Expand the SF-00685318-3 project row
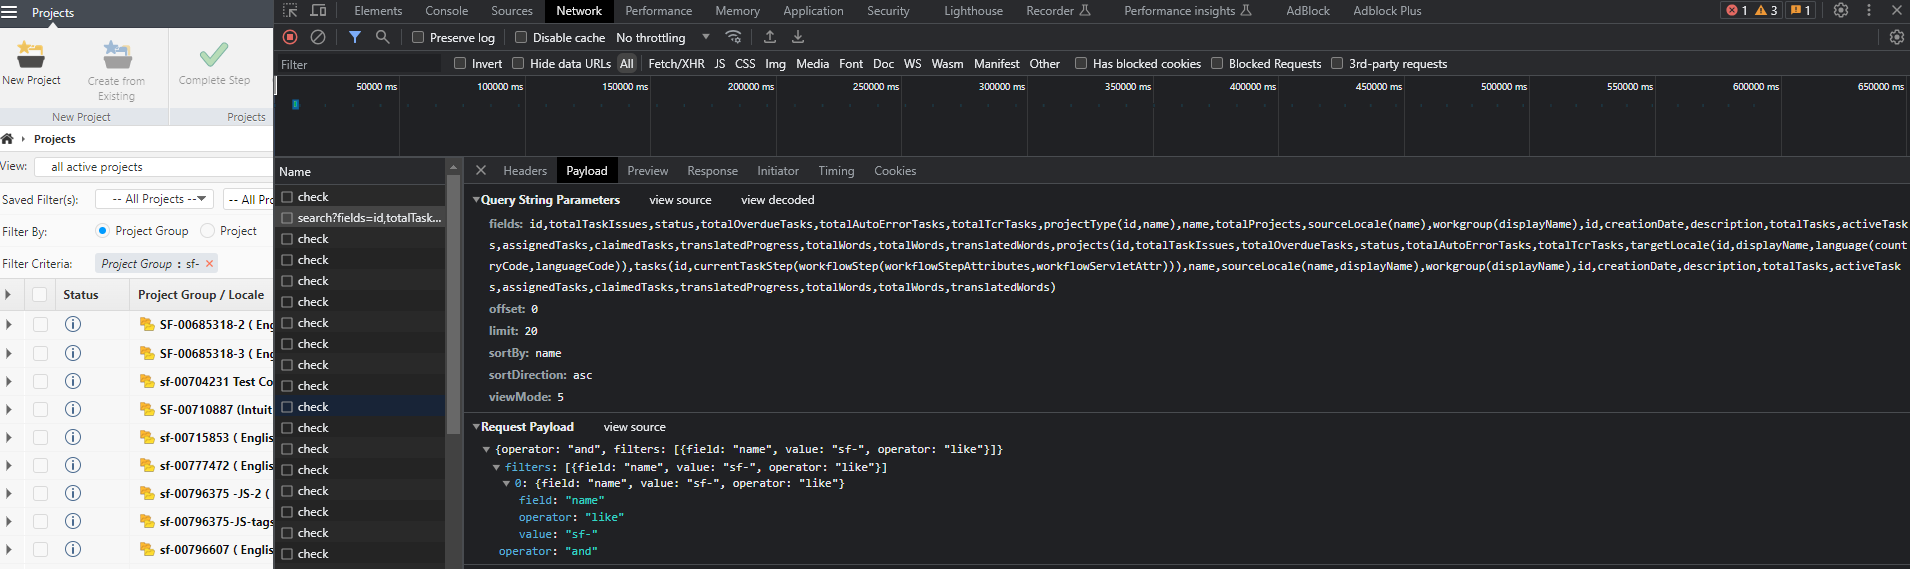This screenshot has height=569, width=1910. (9, 353)
